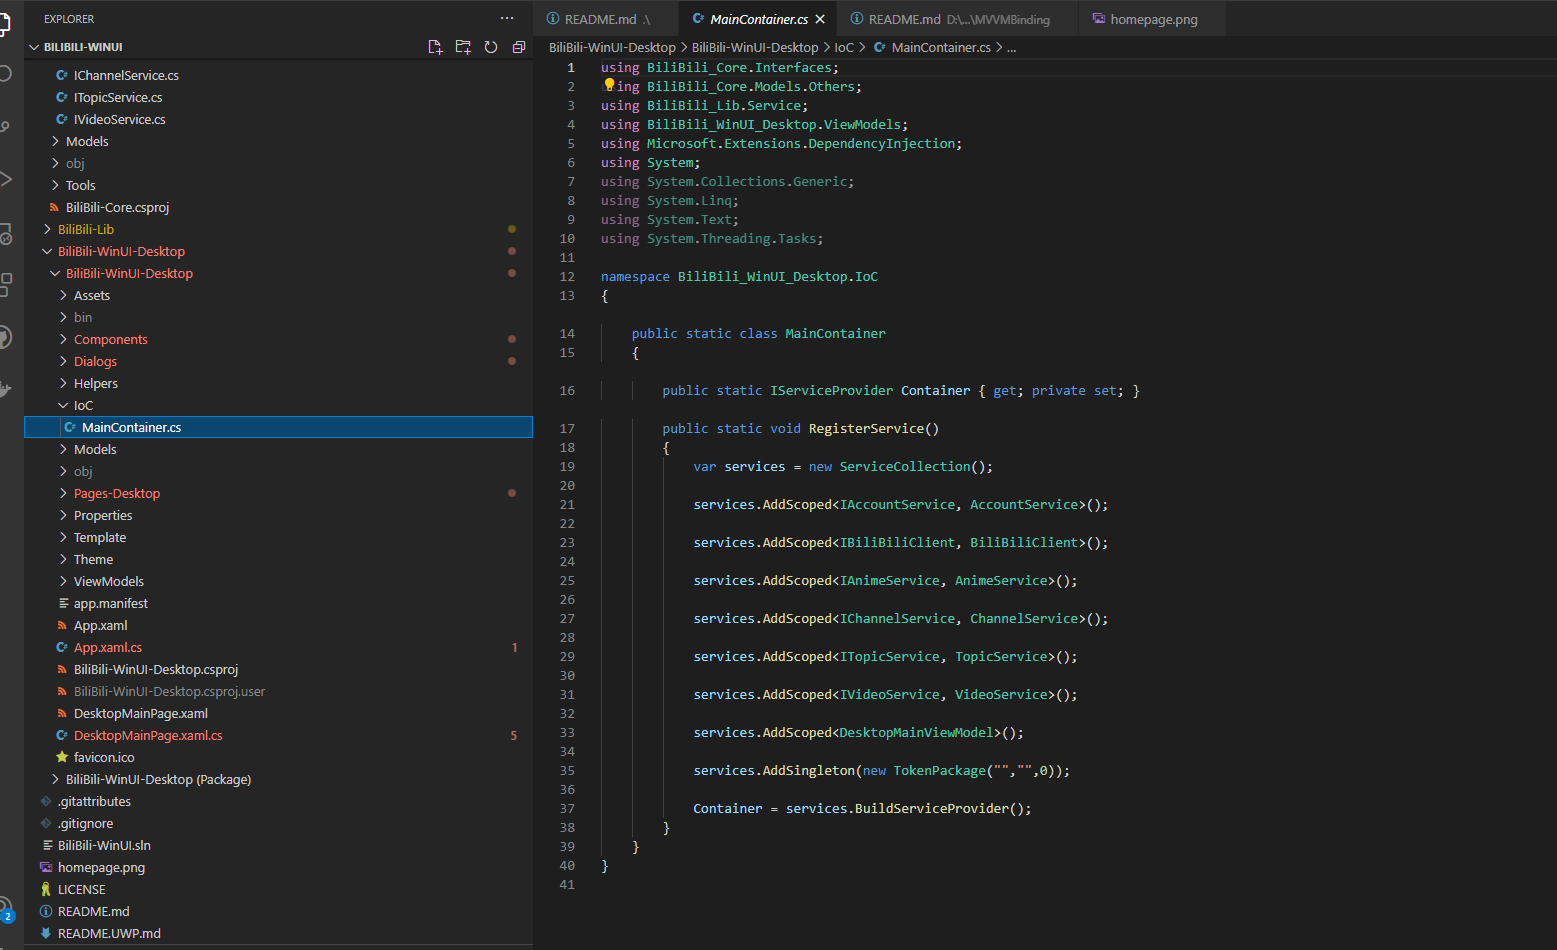Refresh the Explorer file tree
Image resolution: width=1557 pixels, height=950 pixels.
pos(491,47)
